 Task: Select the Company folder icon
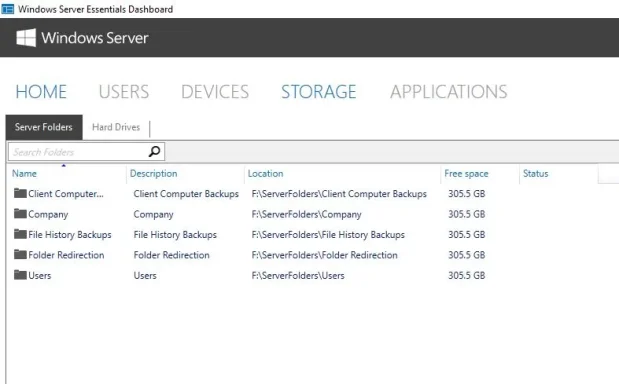pos(20,214)
